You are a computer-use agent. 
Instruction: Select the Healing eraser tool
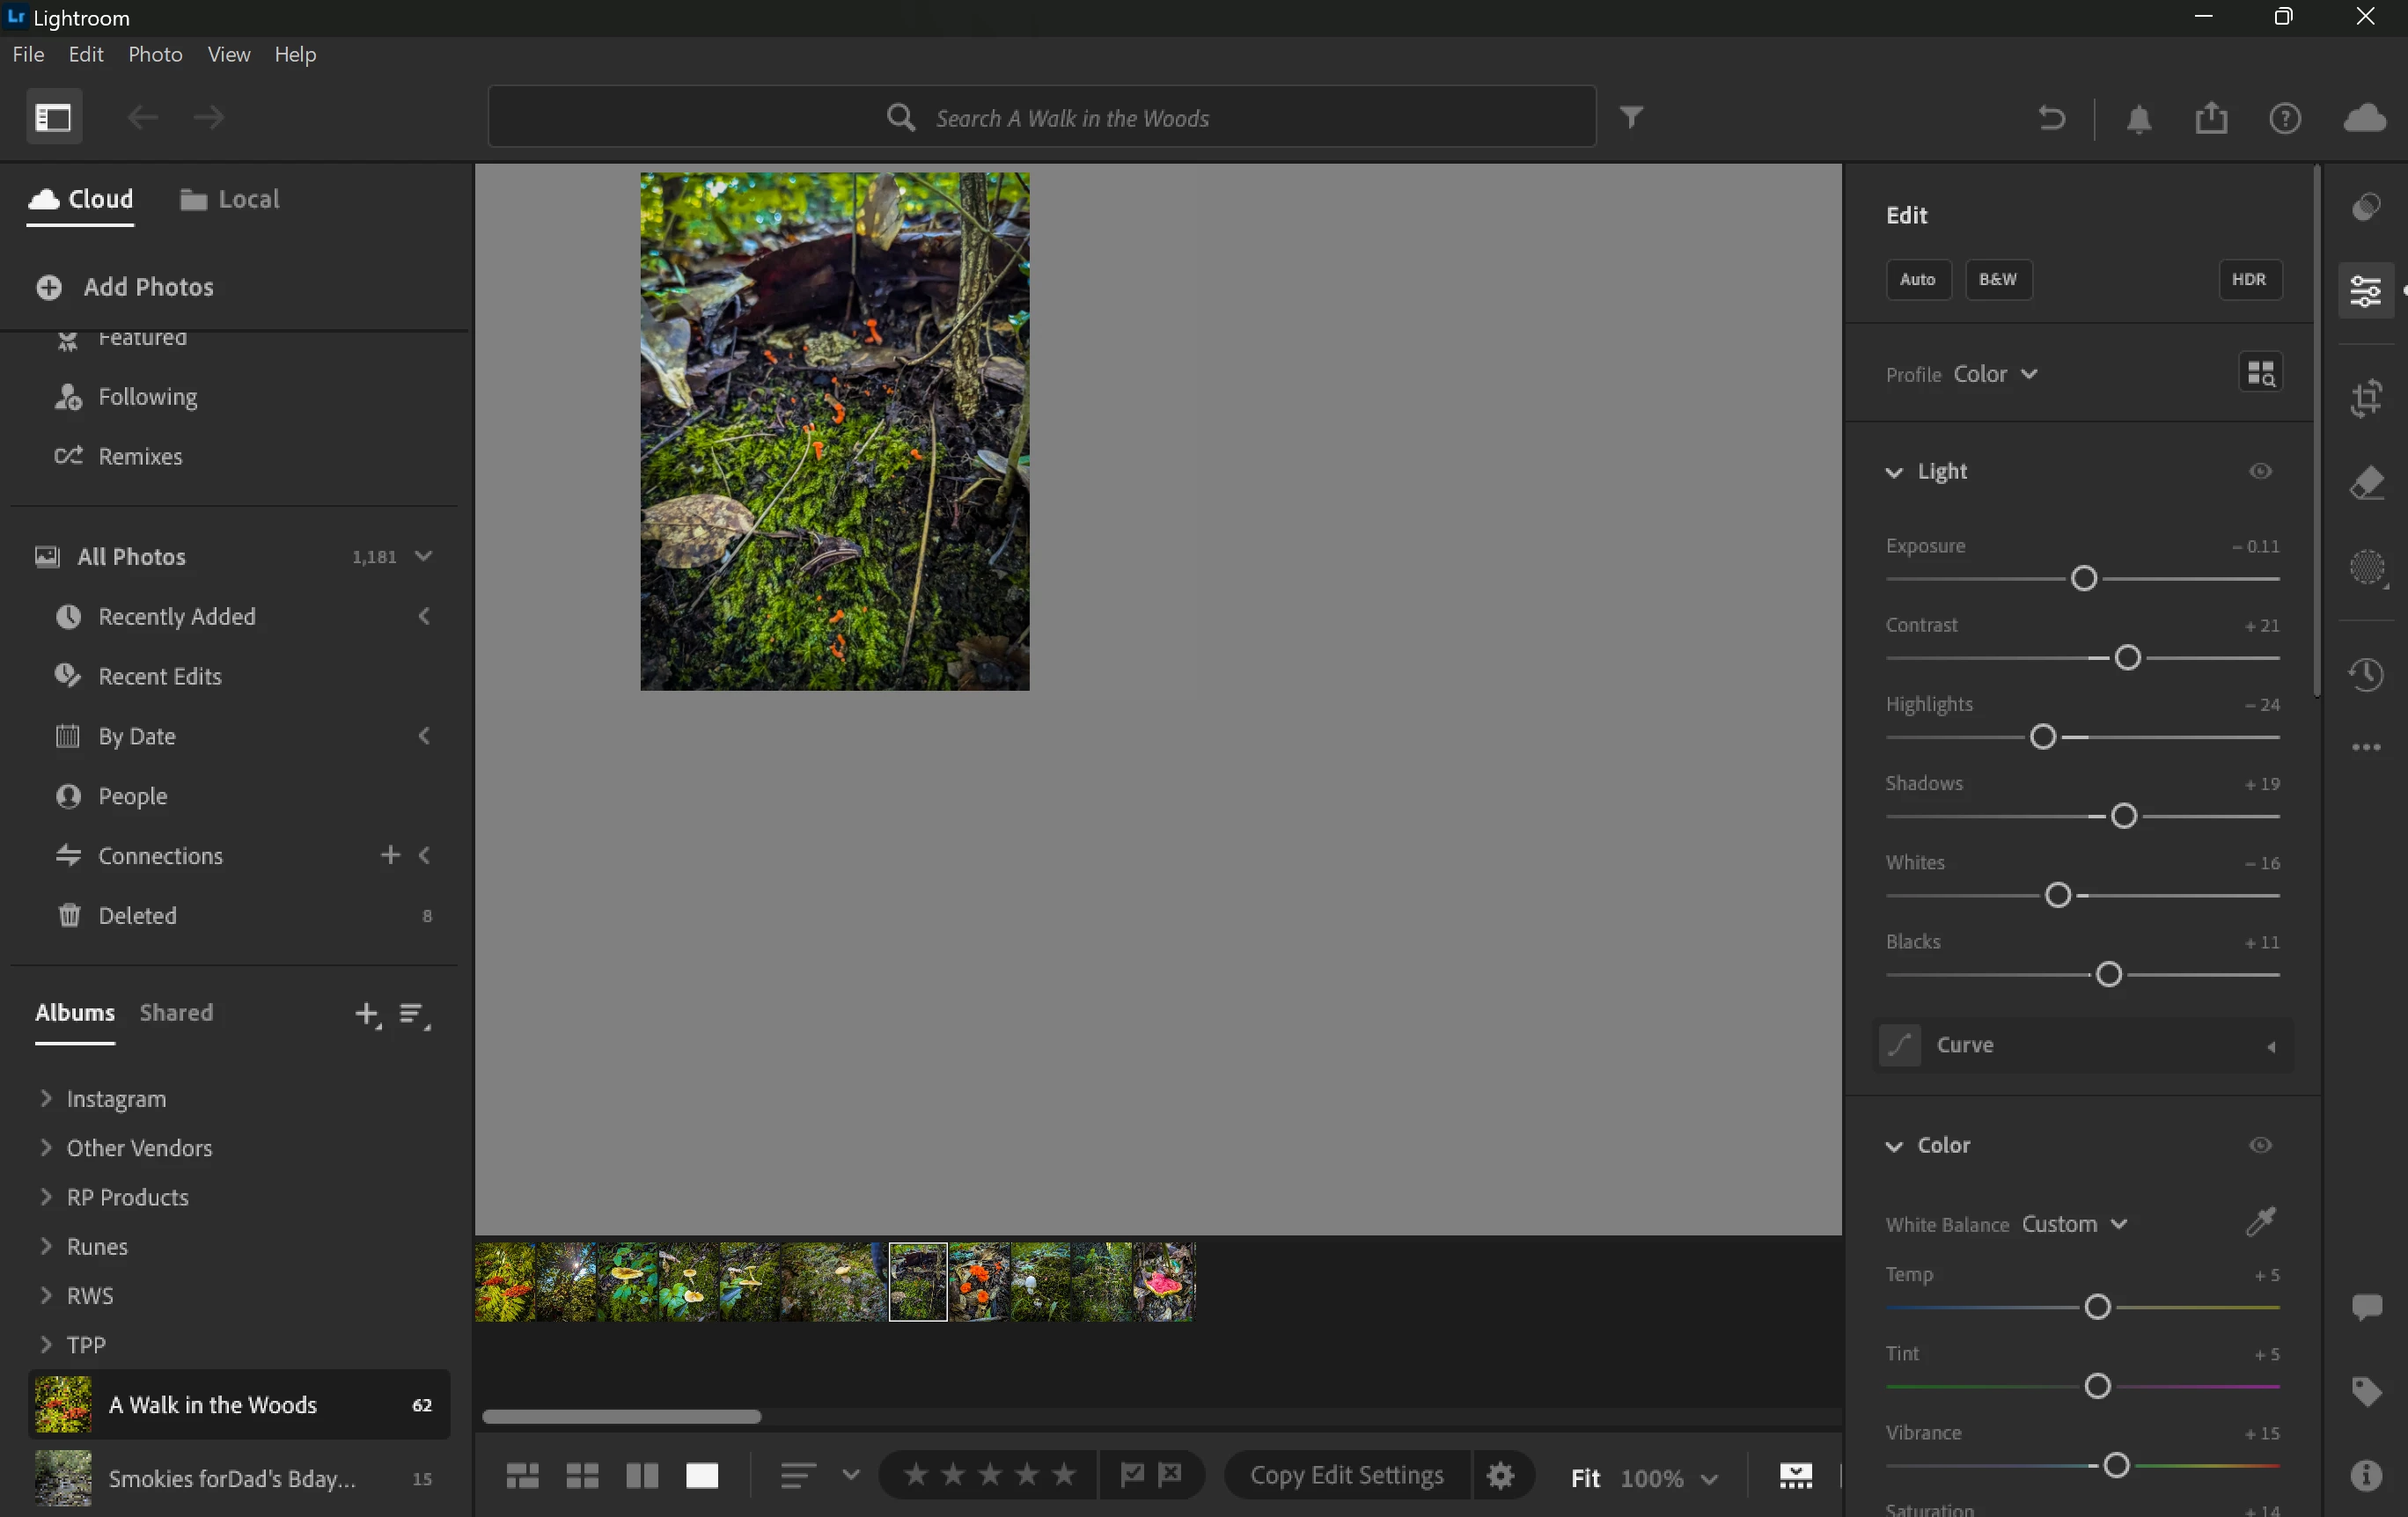pos(2366,483)
